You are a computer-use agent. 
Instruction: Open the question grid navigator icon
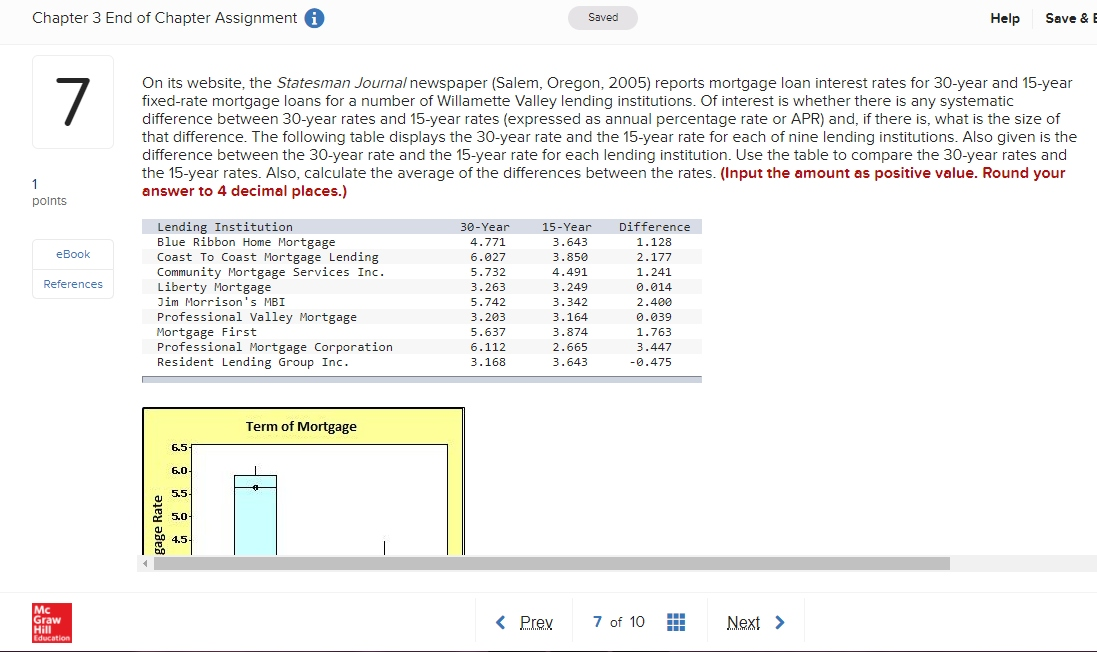[x=676, y=622]
